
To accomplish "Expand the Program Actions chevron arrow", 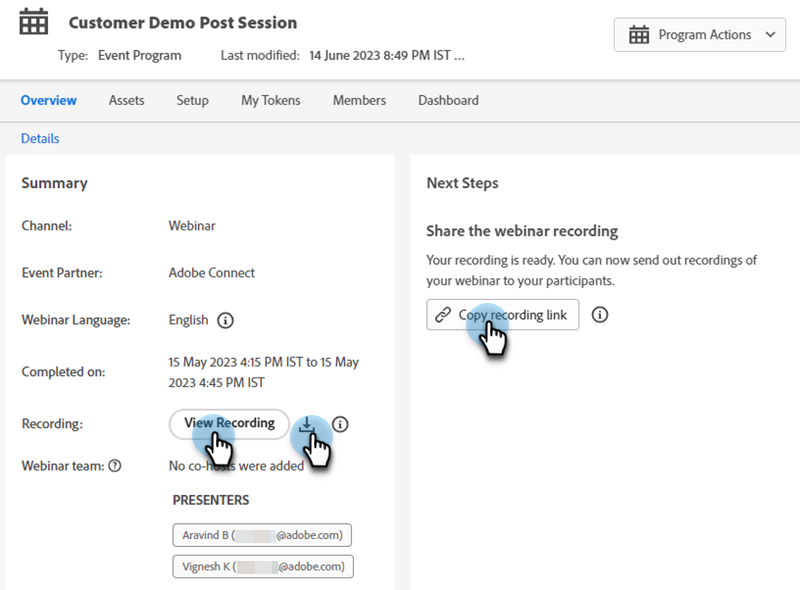I will tap(769, 35).
